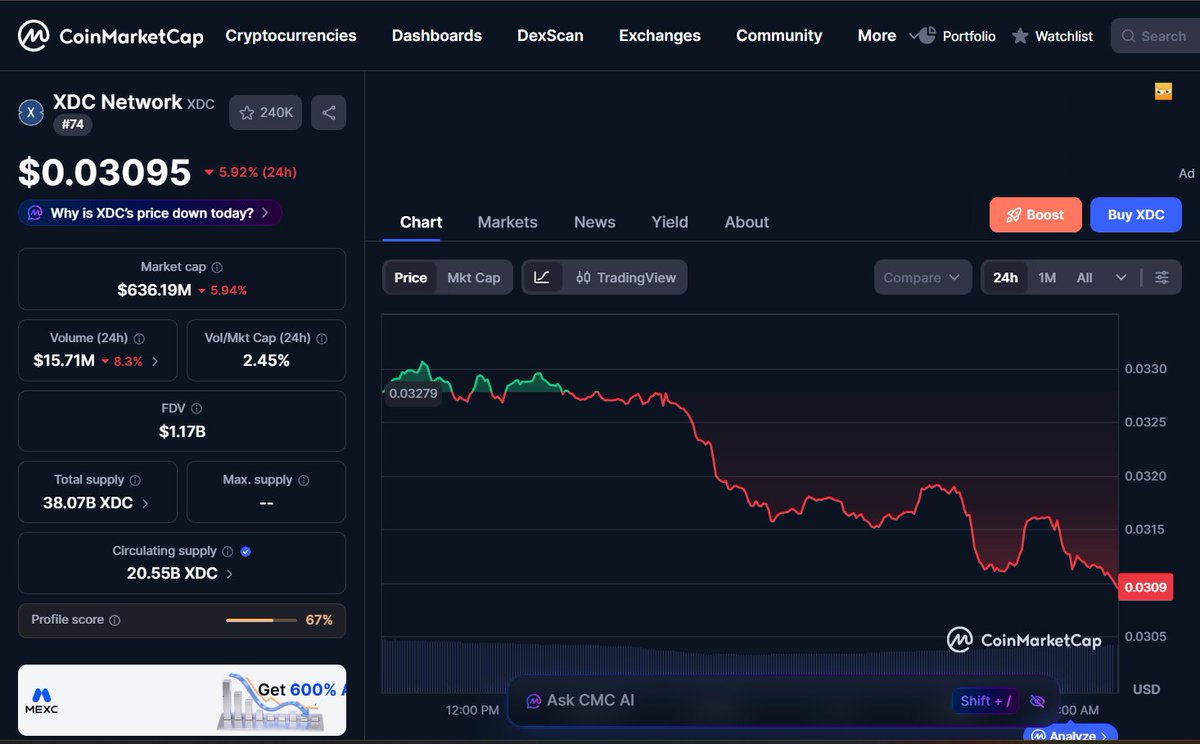Open the Exchanges menu
Viewport: 1200px width, 744px height.
tap(660, 35)
